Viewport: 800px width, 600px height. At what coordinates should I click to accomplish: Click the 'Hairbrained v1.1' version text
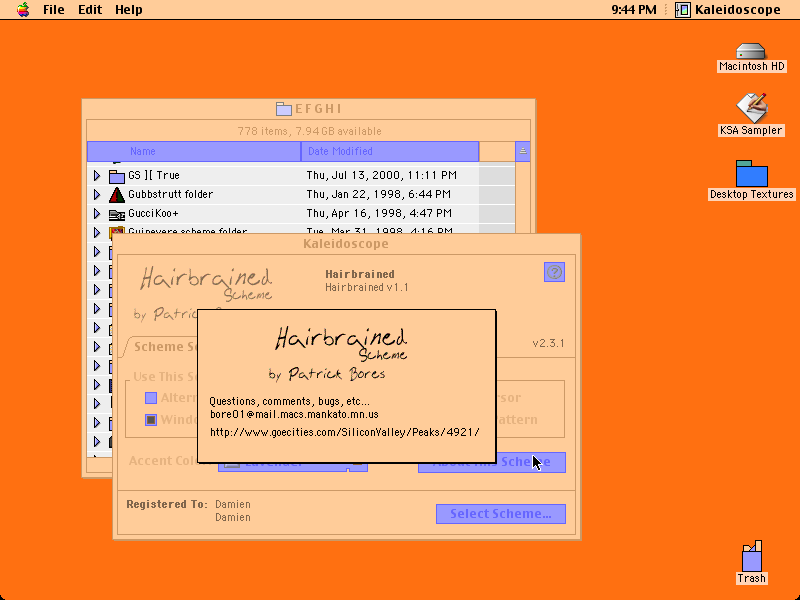click(x=366, y=287)
